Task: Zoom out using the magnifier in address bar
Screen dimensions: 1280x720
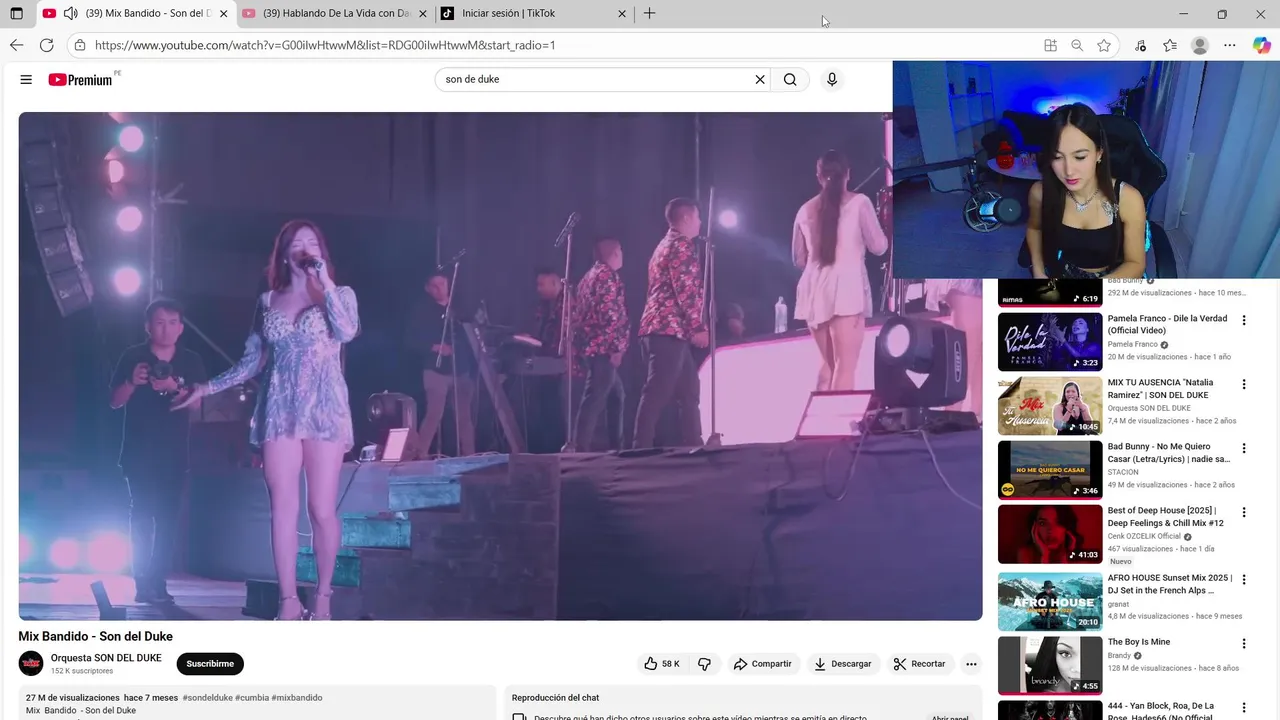Action: tap(1077, 45)
